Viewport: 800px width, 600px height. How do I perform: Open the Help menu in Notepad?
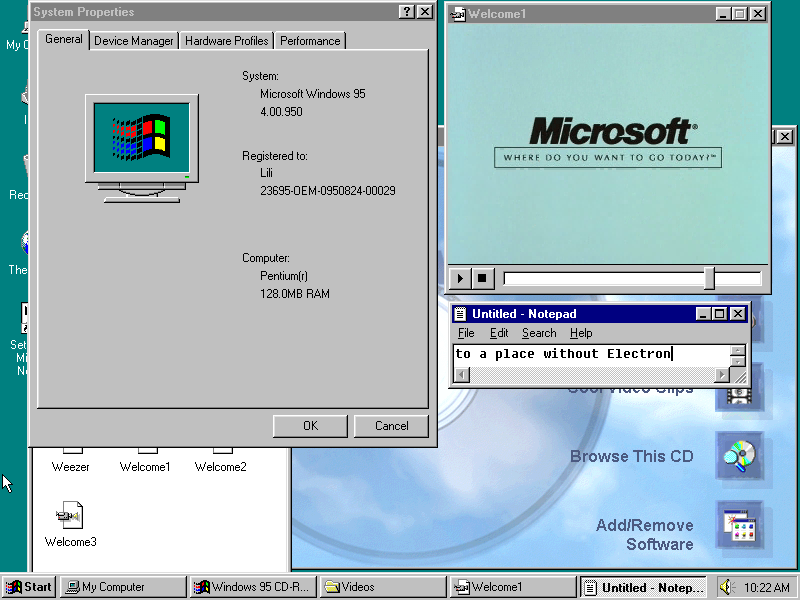coord(581,333)
